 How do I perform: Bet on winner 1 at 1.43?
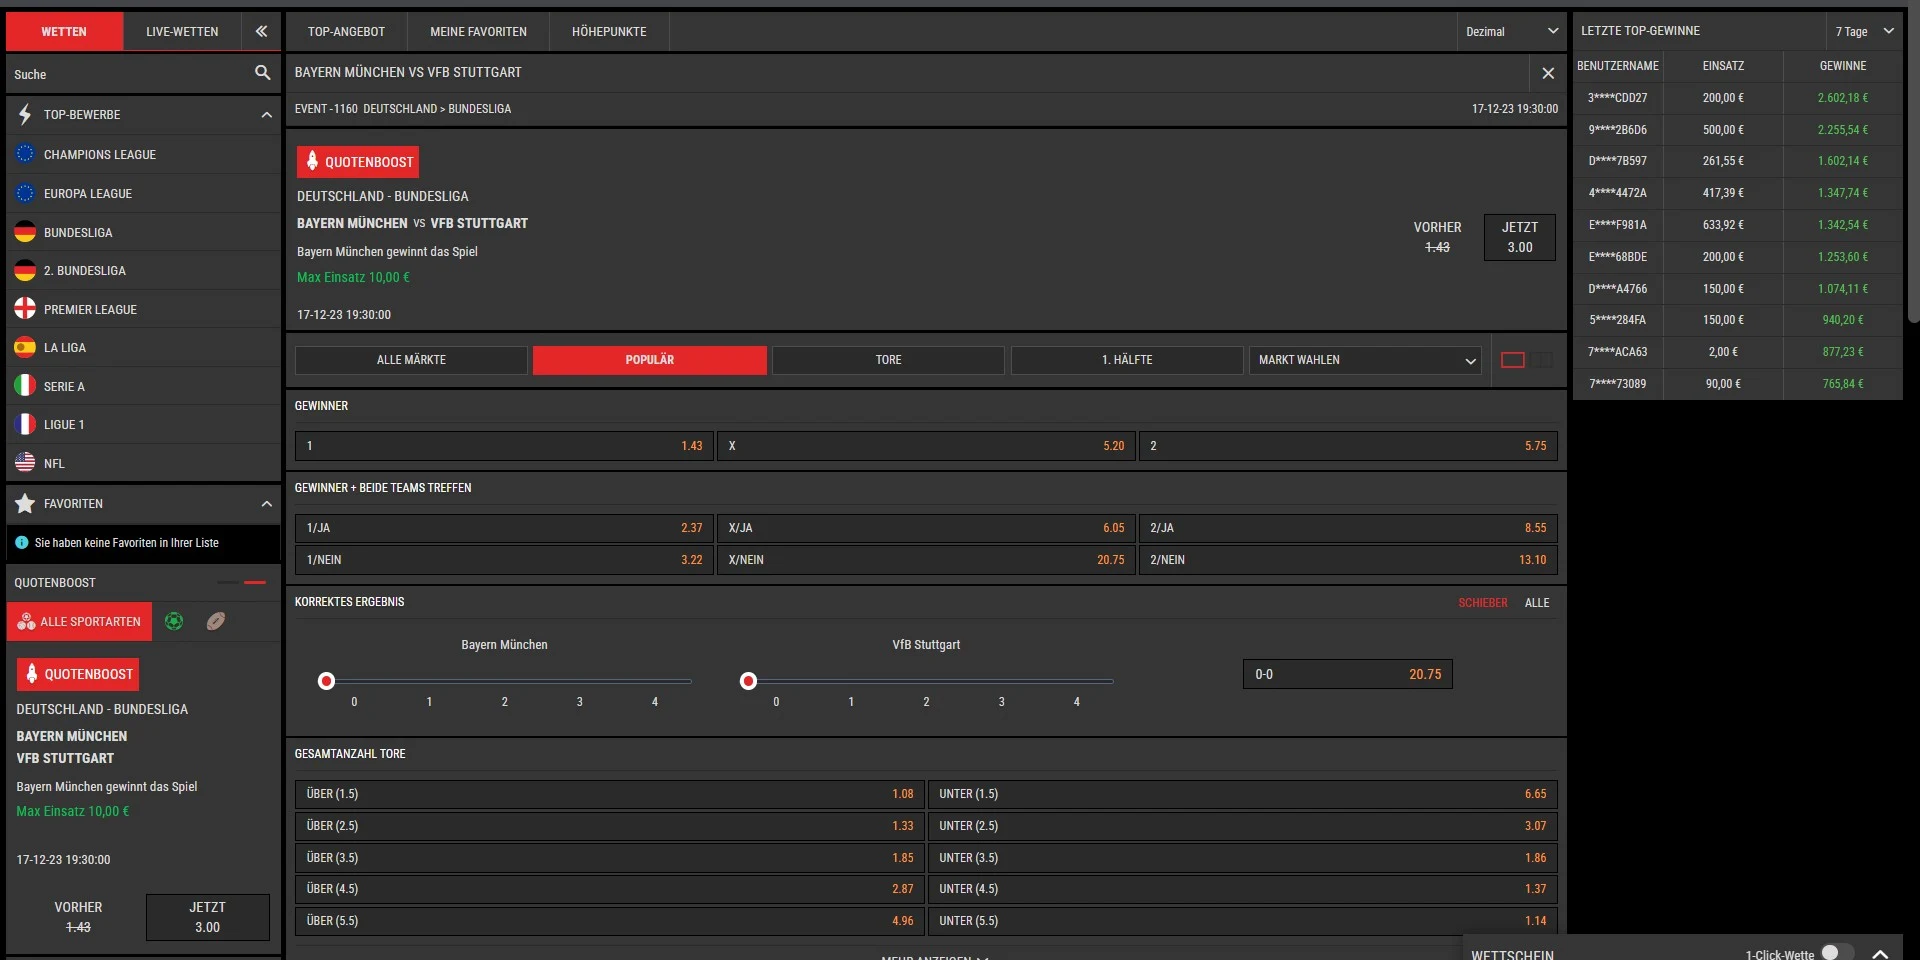(504, 446)
